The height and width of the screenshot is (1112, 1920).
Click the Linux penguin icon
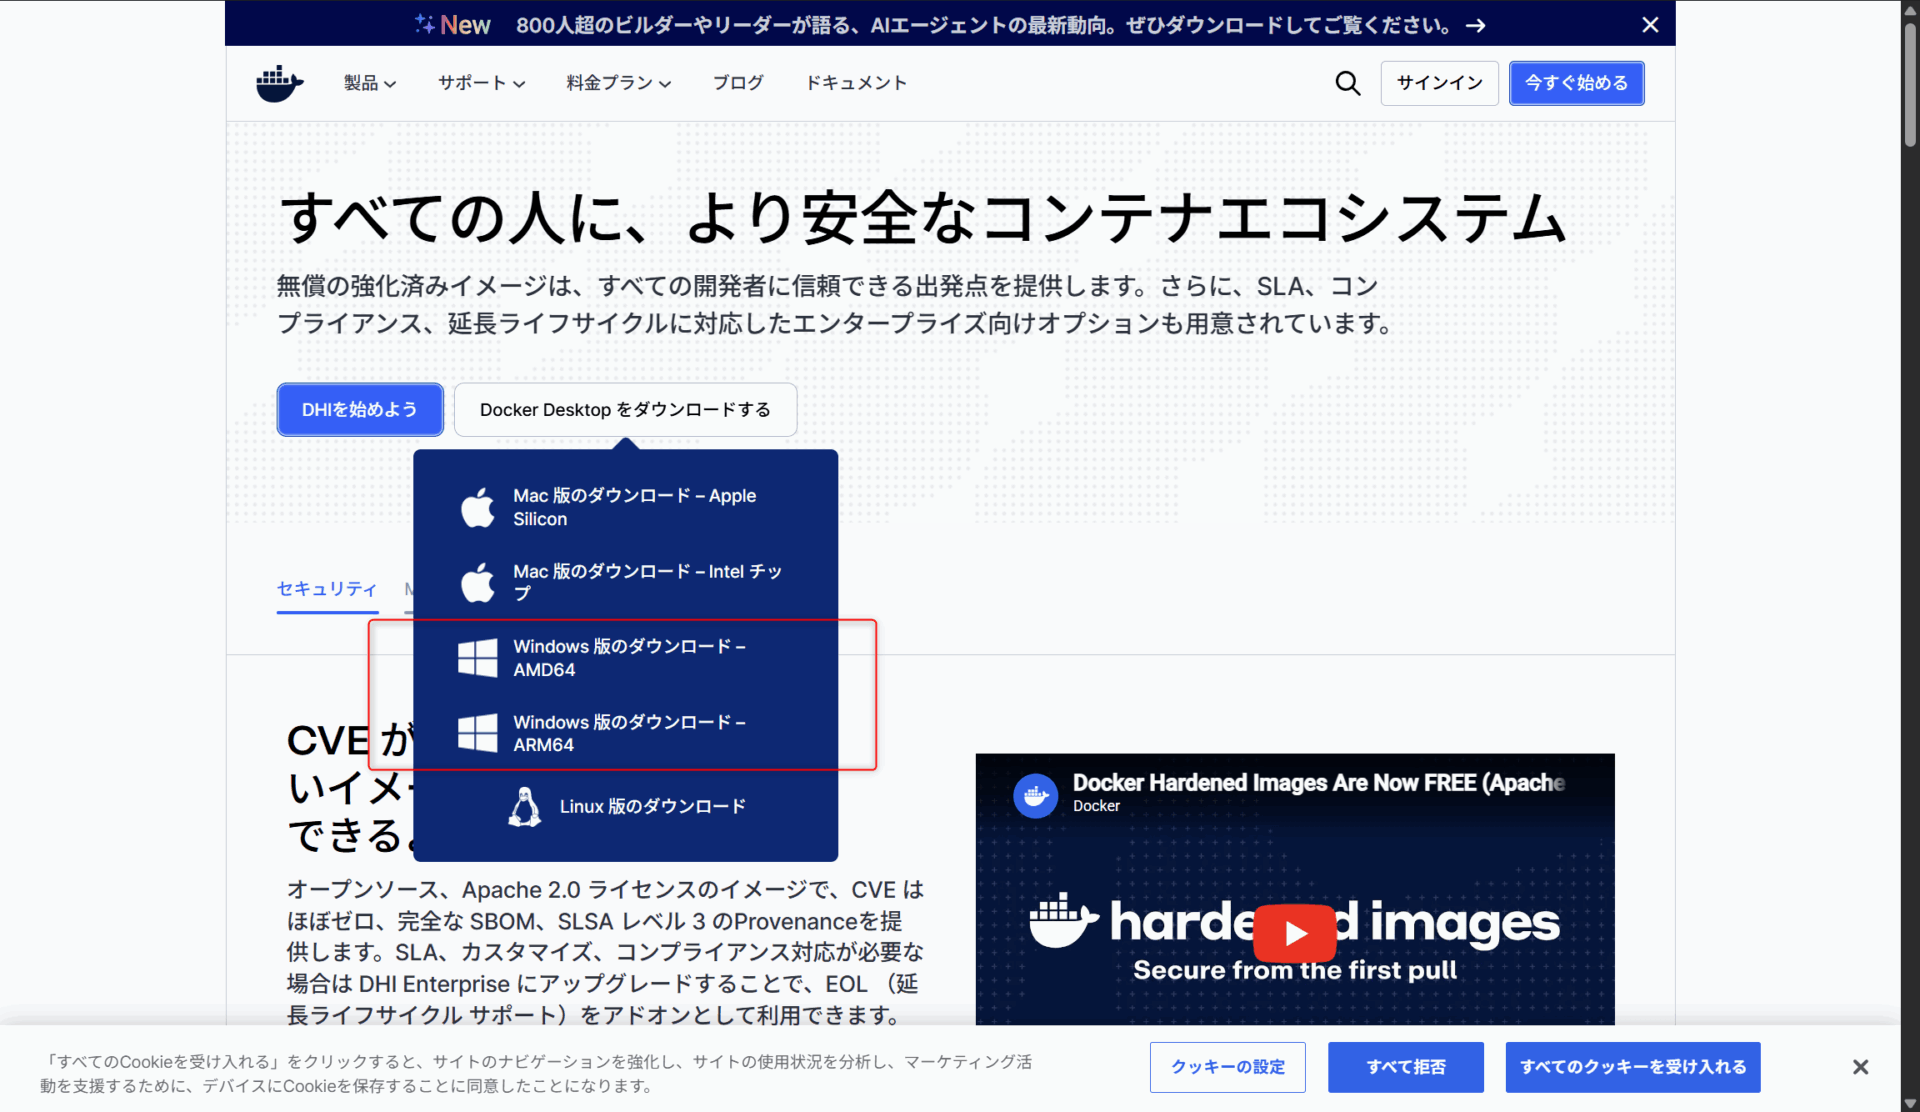pyautogui.click(x=524, y=807)
